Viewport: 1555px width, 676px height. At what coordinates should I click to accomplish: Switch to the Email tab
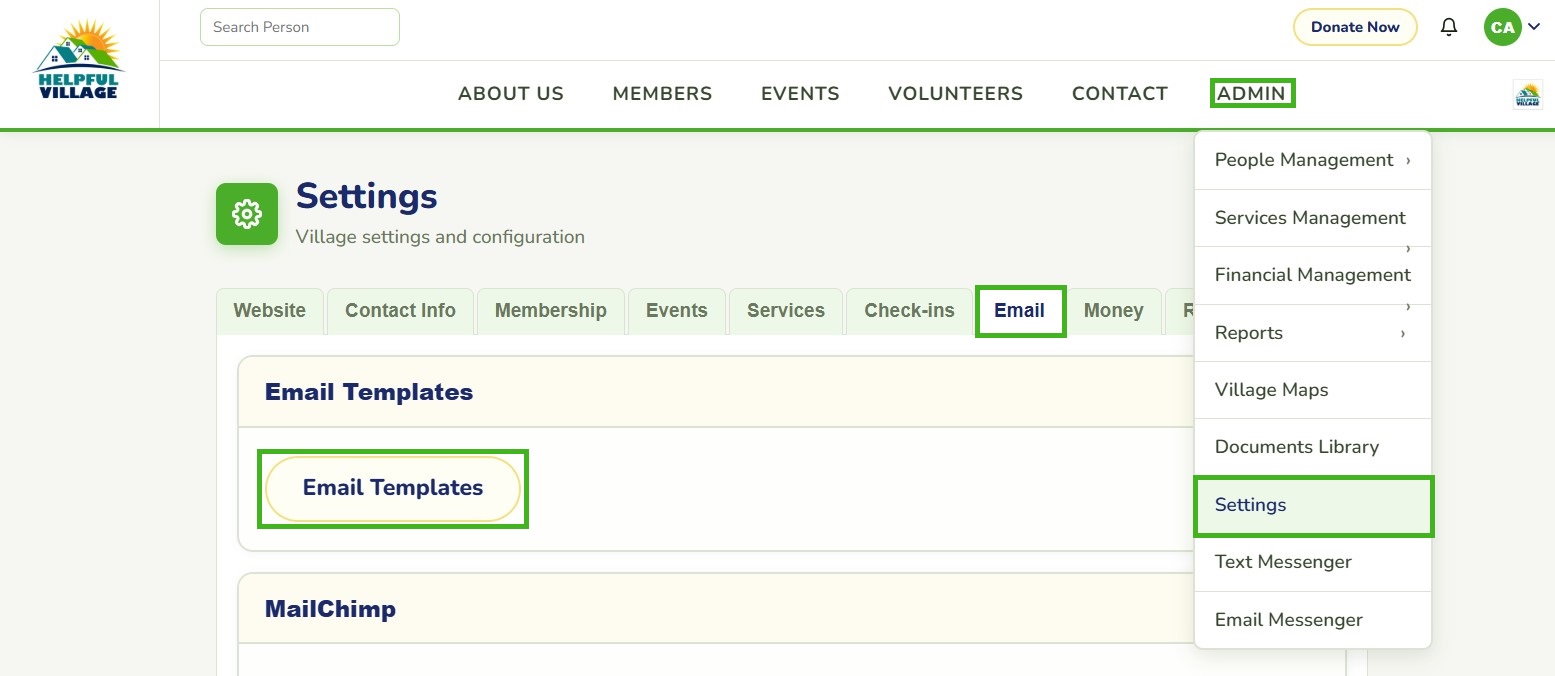tap(1020, 311)
